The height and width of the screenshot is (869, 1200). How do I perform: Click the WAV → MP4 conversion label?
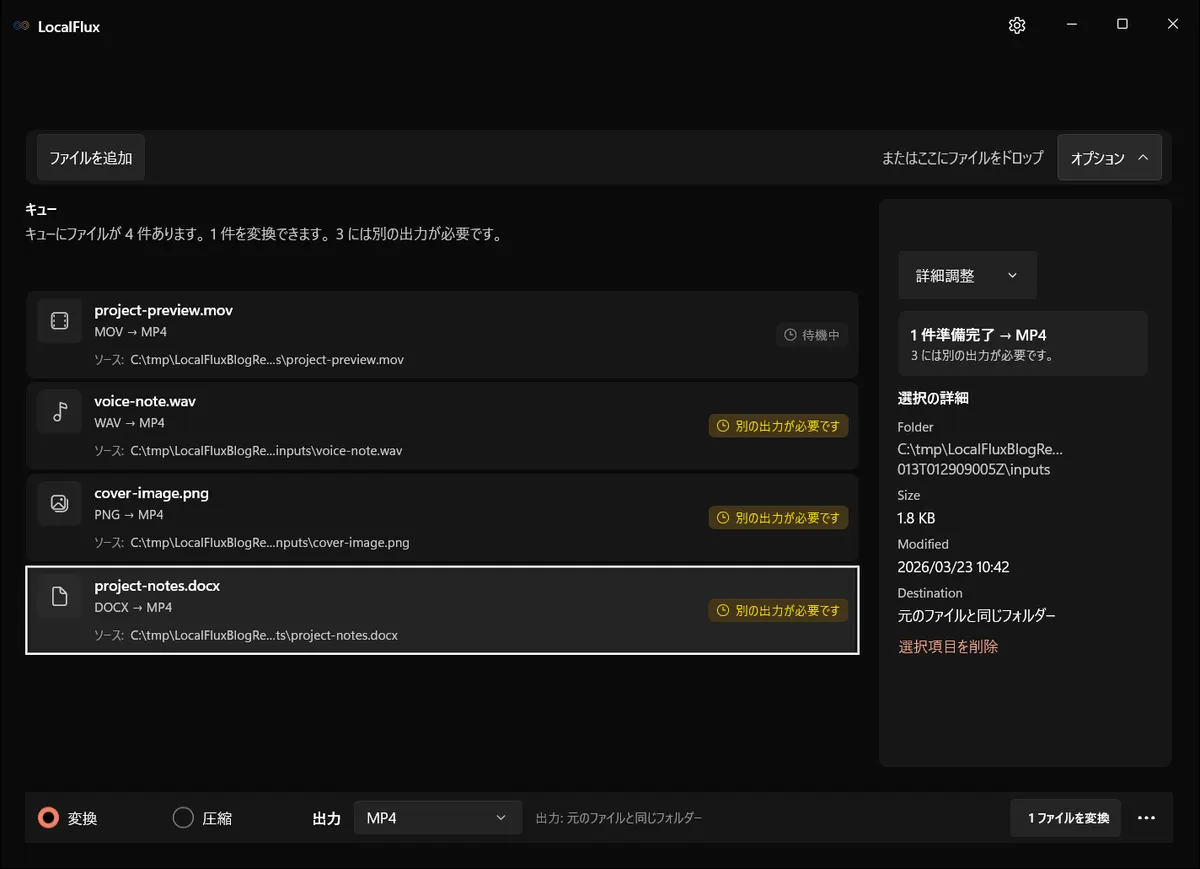pyautogui.click(x=130, y=423)
